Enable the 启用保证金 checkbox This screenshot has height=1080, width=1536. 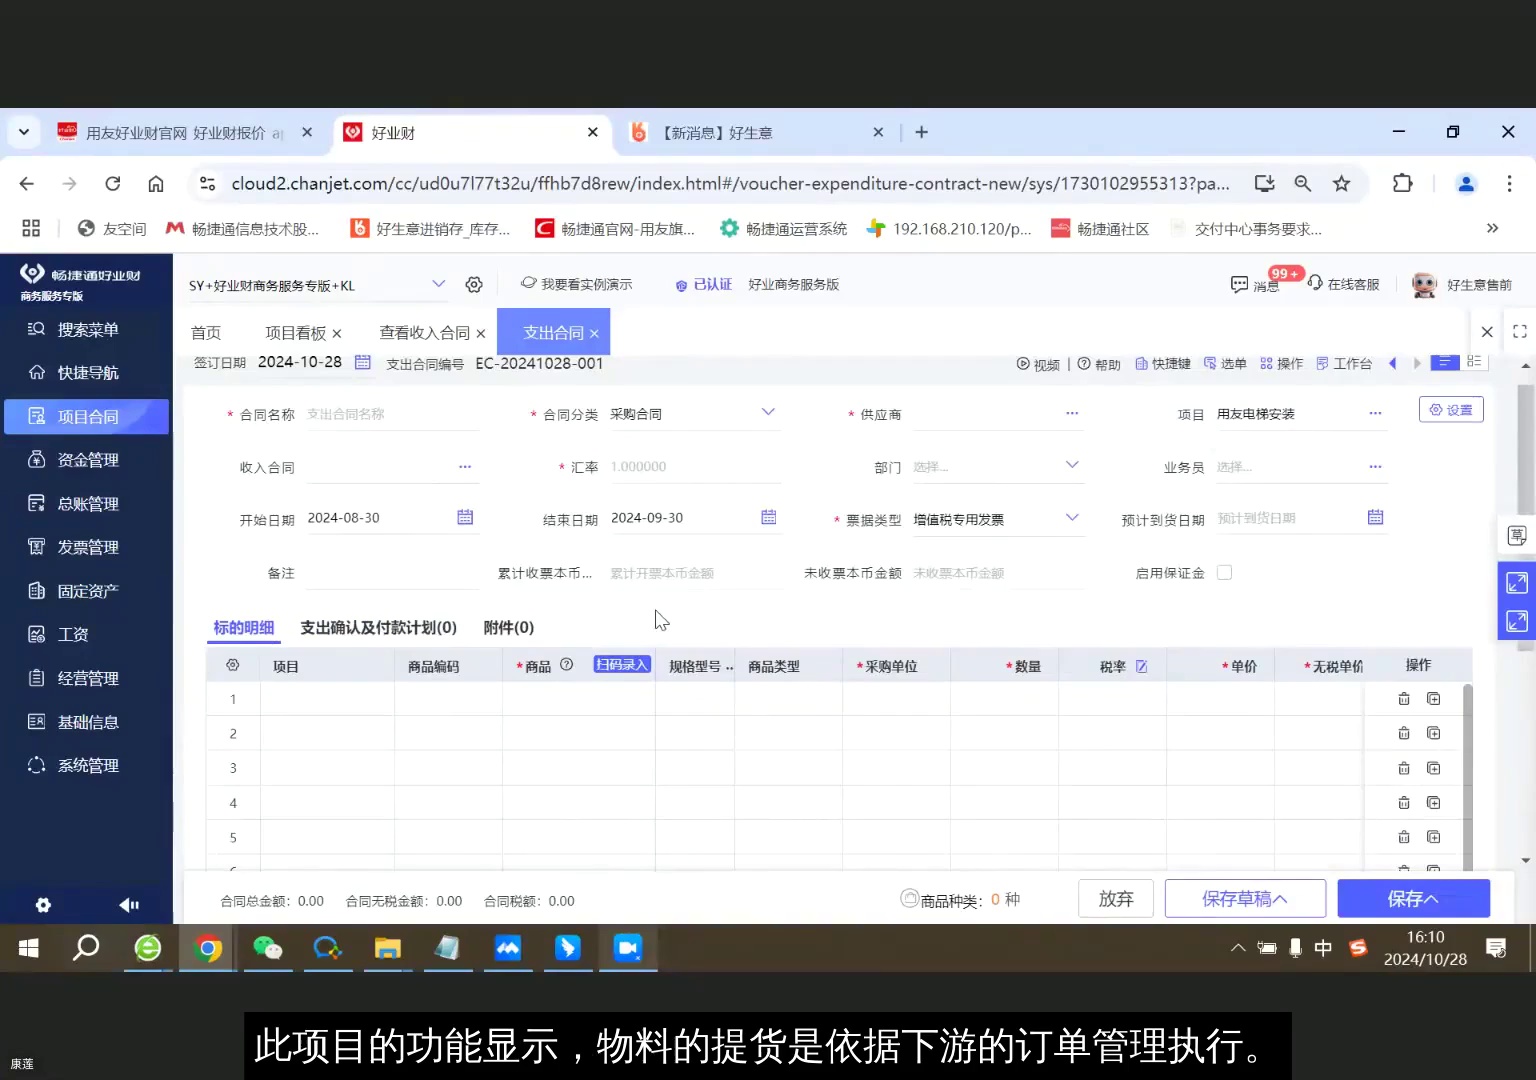coord(1224,572)
